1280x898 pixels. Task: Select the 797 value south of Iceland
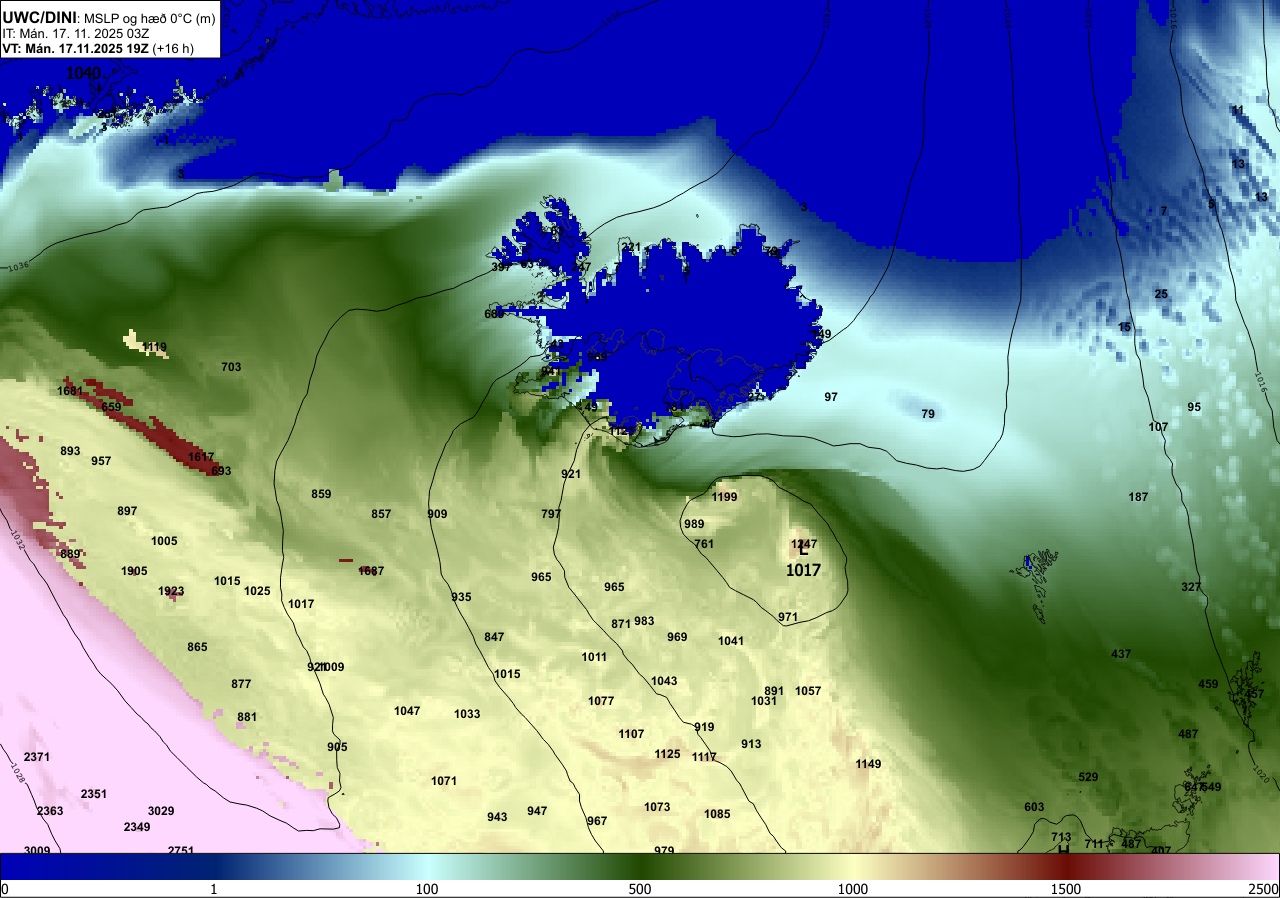[551, 514]
